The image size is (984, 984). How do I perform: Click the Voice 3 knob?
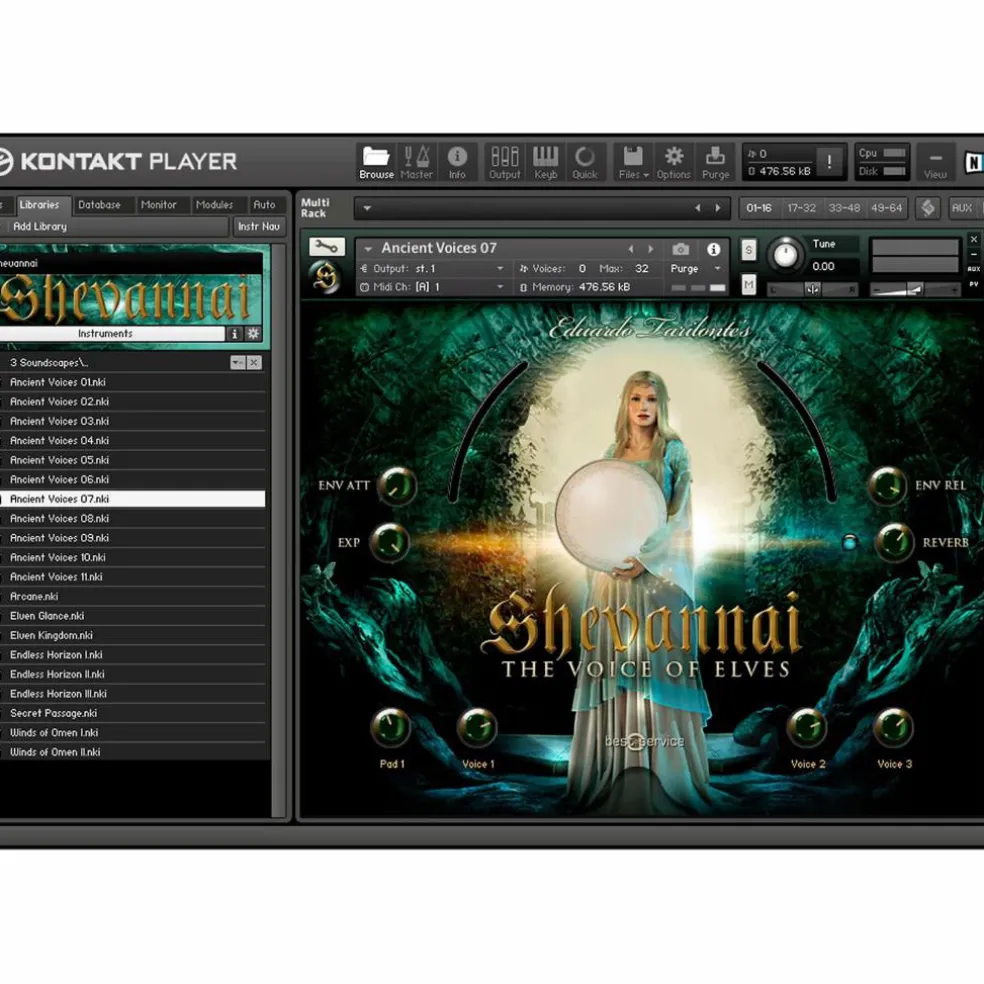tap(894, 728)
